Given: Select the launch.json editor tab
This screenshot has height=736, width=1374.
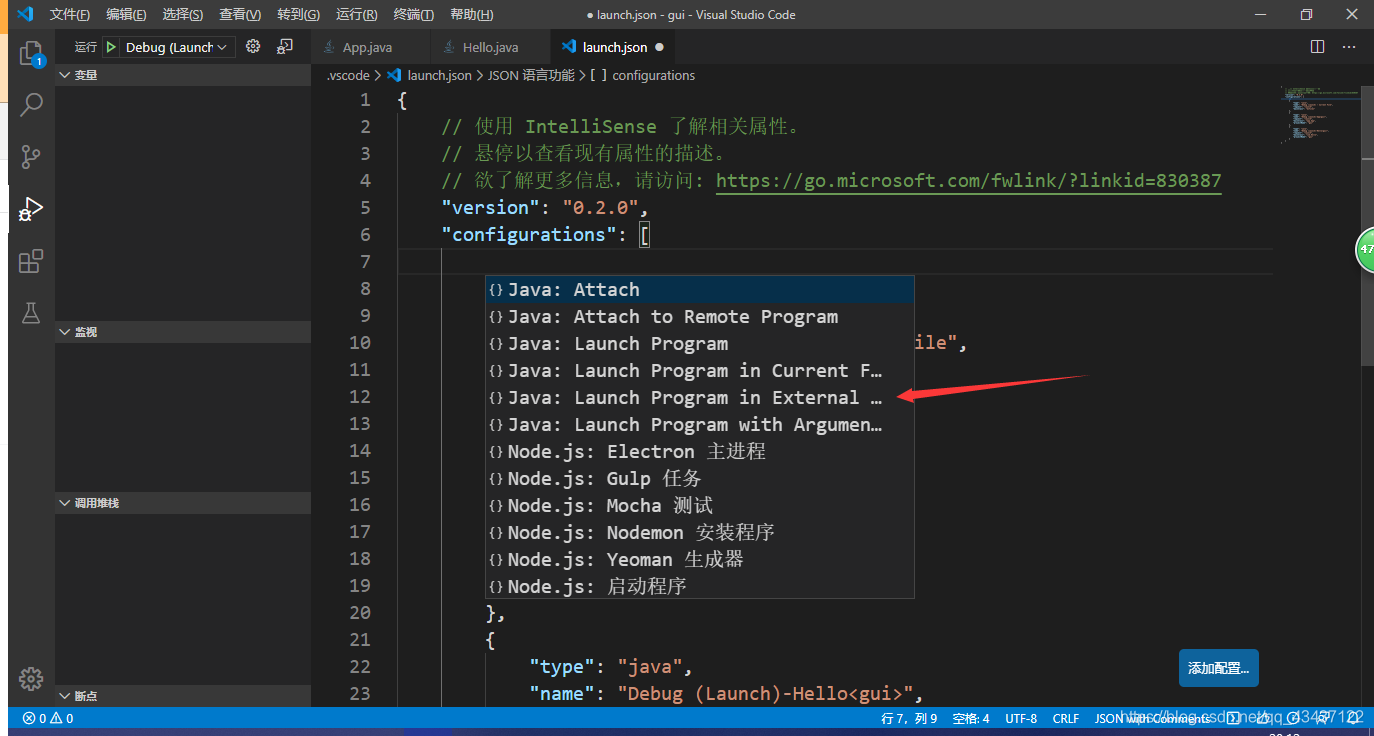Looking at the screenshot, I should click(614, 47).
